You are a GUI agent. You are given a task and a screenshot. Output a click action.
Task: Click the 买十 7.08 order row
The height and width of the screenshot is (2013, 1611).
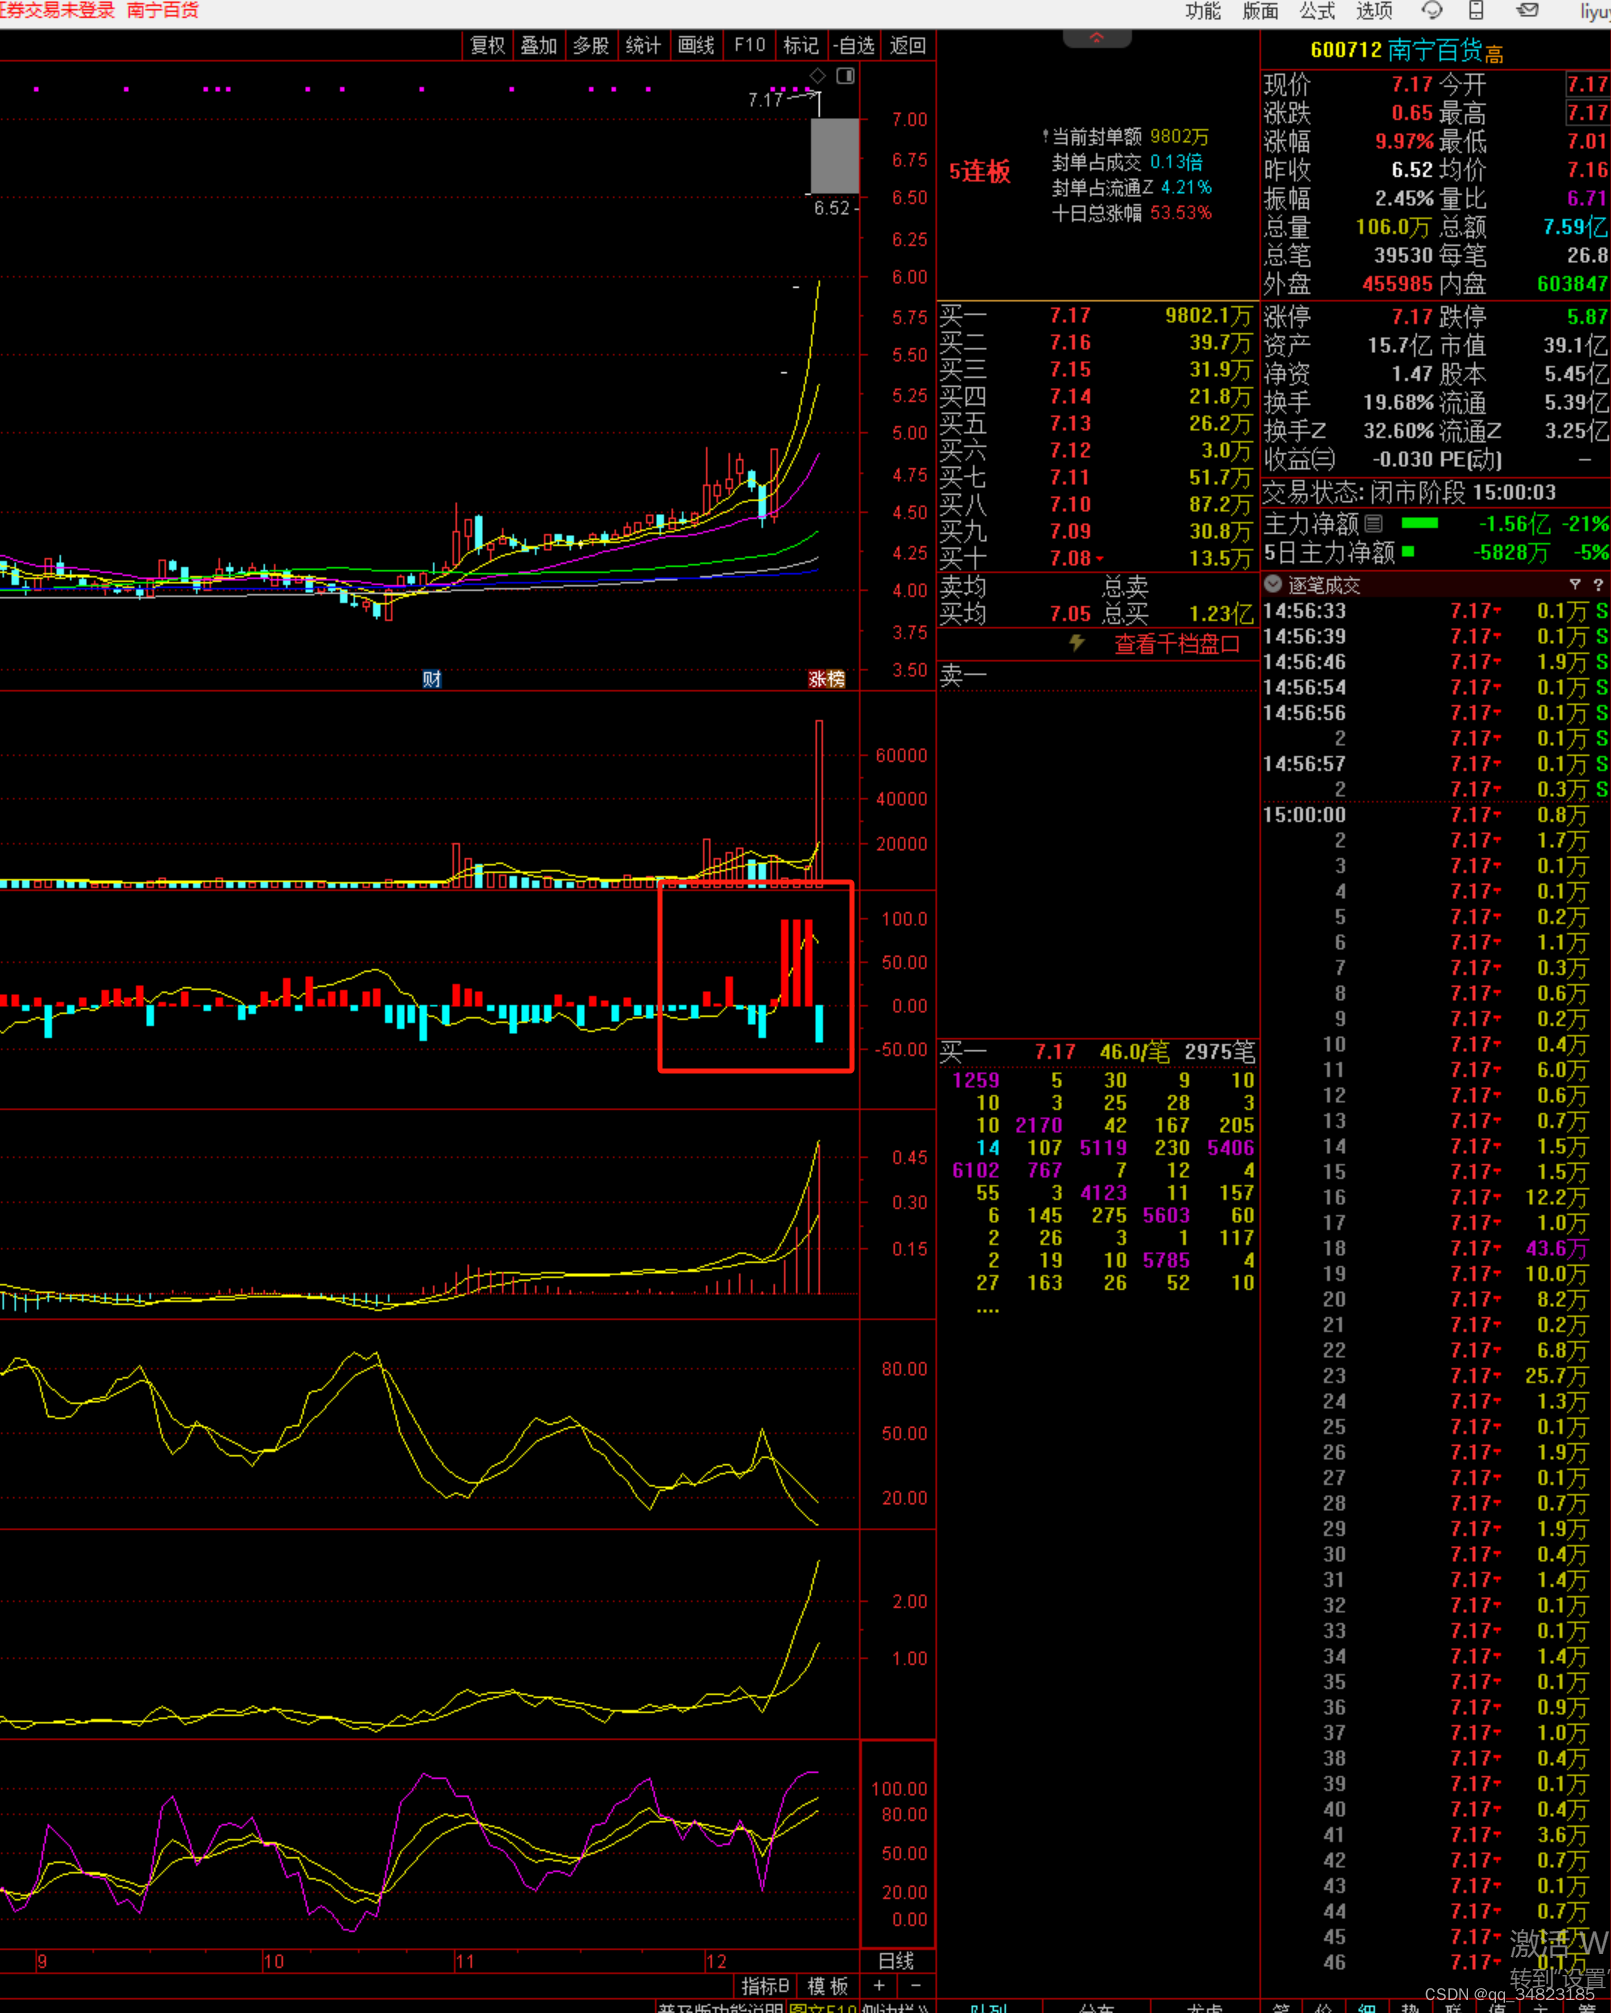[1097, 559]
